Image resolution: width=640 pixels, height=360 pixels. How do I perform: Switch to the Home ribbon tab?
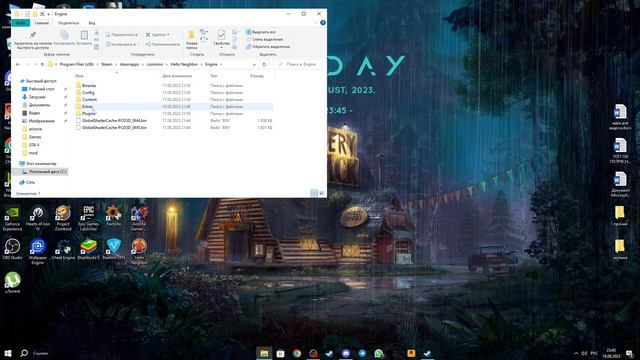(41, 23)
